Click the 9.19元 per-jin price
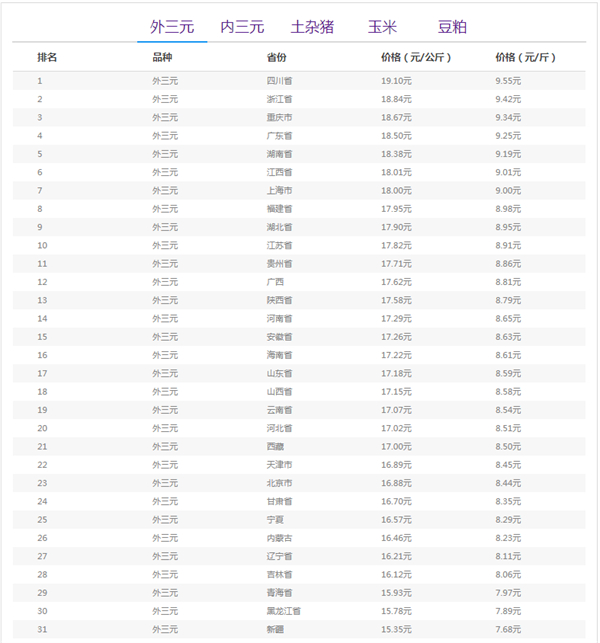This screenshot has width=600, height=643. click(508, 154)
